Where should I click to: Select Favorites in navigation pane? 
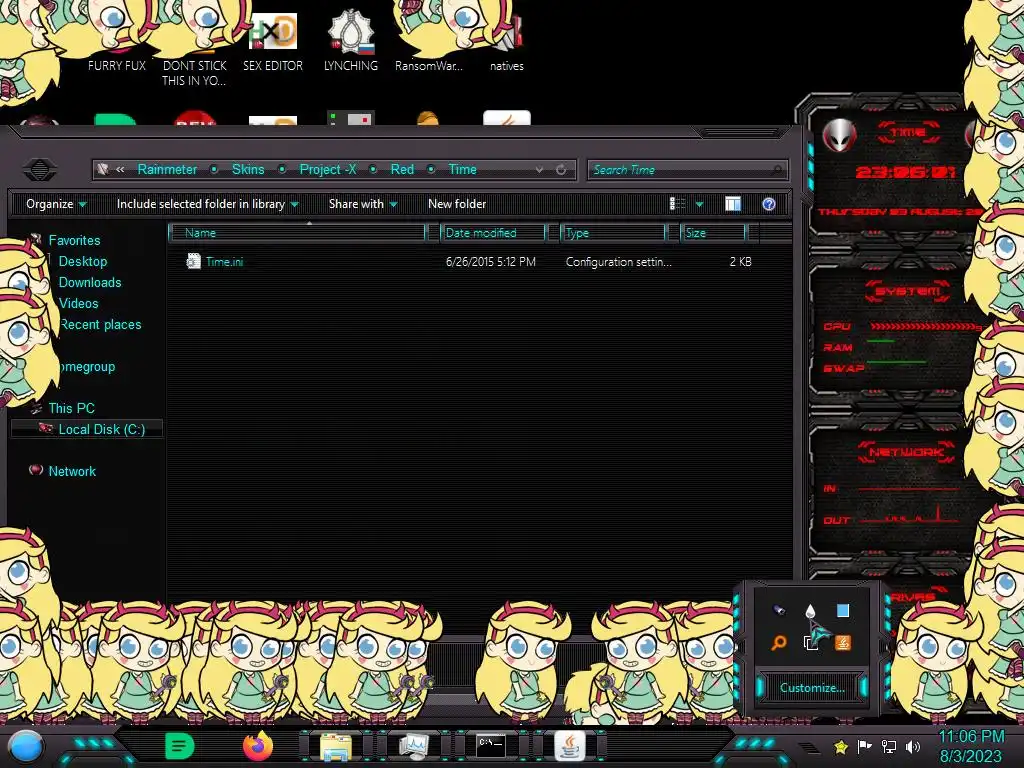74,240
